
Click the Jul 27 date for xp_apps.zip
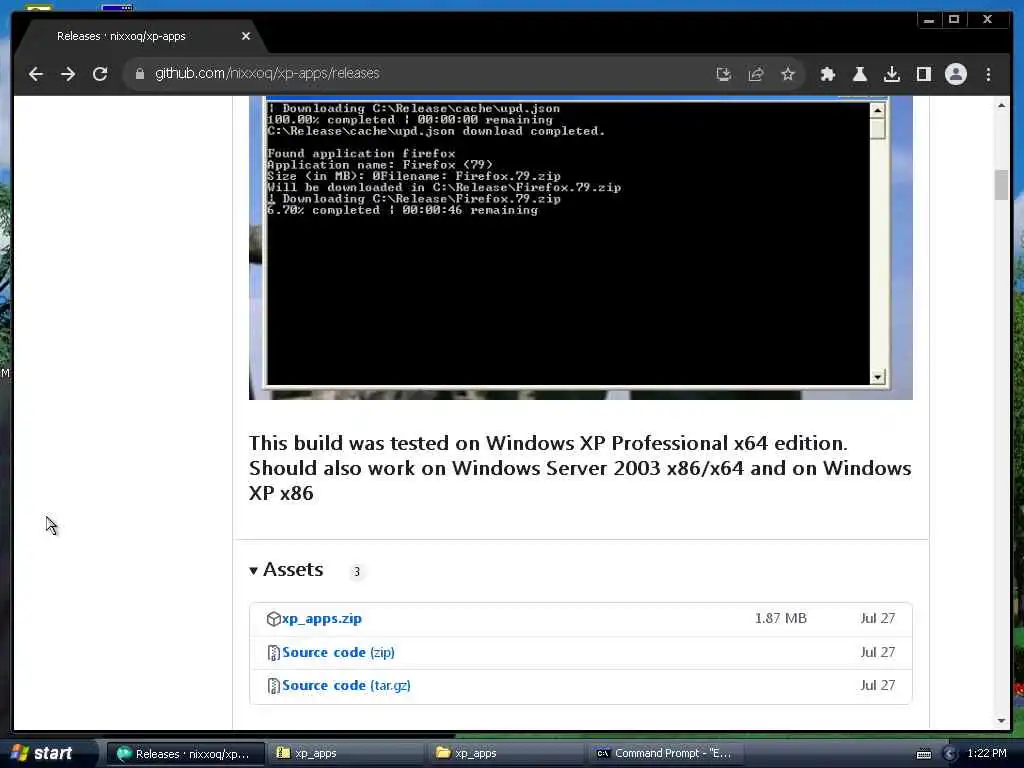tap(878, 618)
